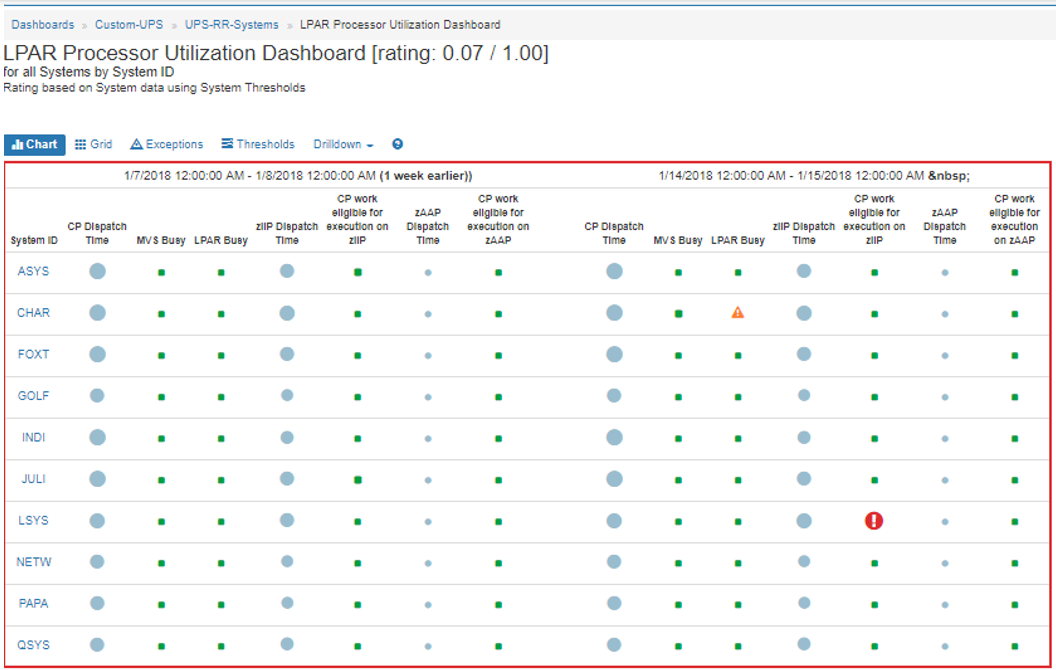Viewport: 1056px width, 670px height.
Task: Click LSYS CP Dispatch Time circle, week earlier
Action: (x=97, y=521)
